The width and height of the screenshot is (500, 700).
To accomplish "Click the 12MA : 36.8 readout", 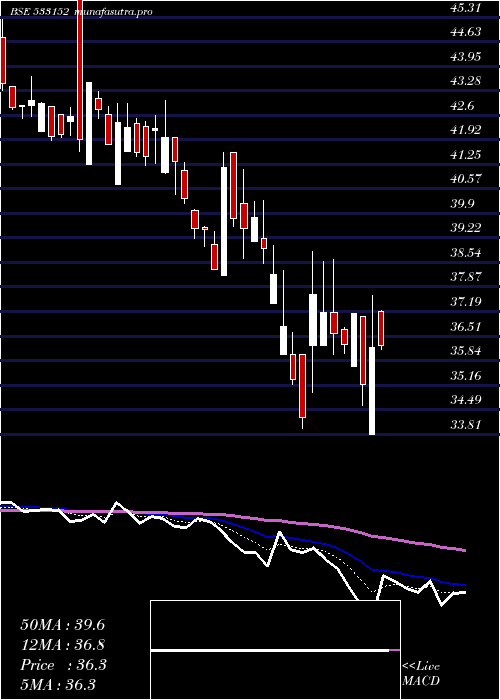I will click(62, 645).
